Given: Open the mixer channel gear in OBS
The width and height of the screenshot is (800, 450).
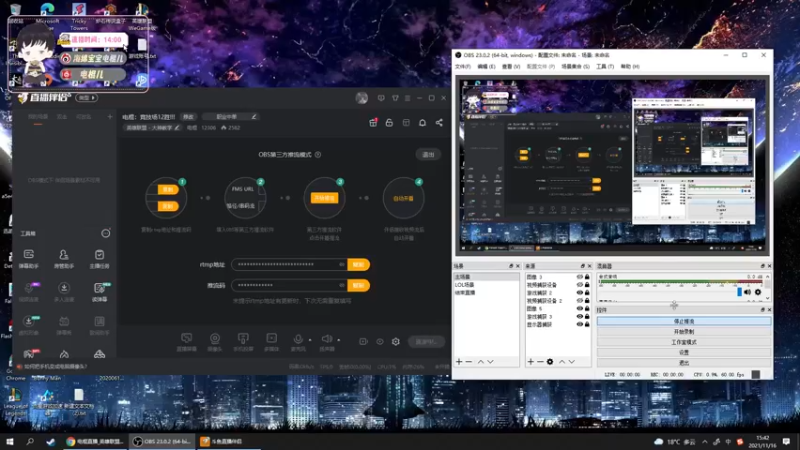Looking at the screenshot, I should 758,292.
